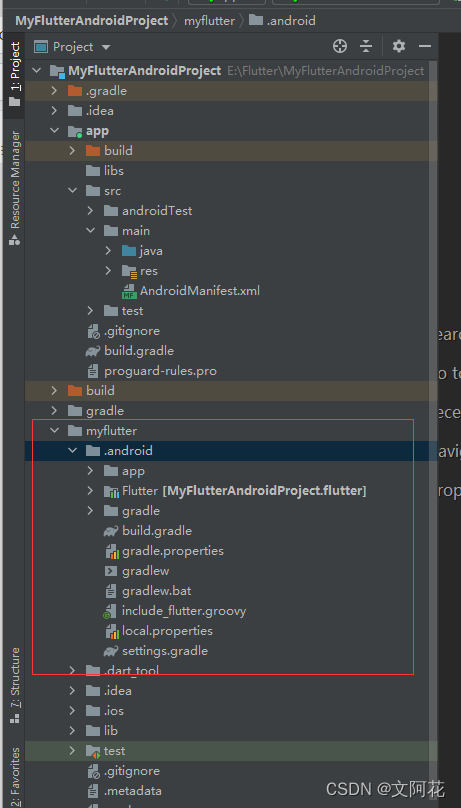Click the proguard-rules.pro file icon
The width and height of the screenshot is (461, 808).
pyautogui.click(x=93, y=371)
